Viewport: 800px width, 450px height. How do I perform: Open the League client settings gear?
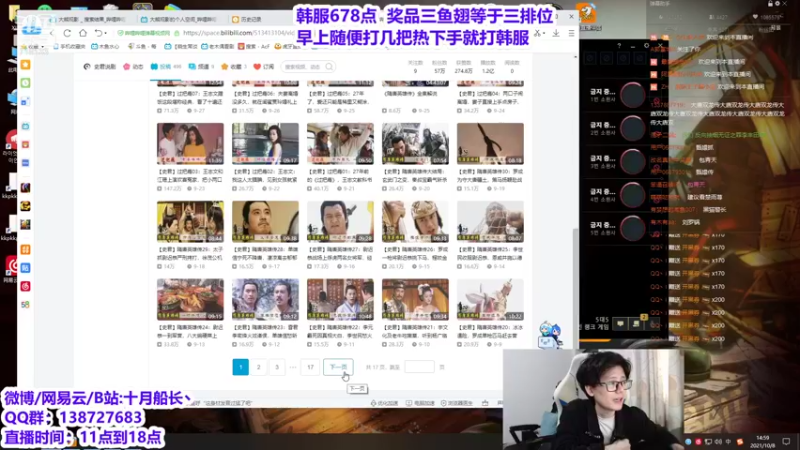[x=646, y=45]
